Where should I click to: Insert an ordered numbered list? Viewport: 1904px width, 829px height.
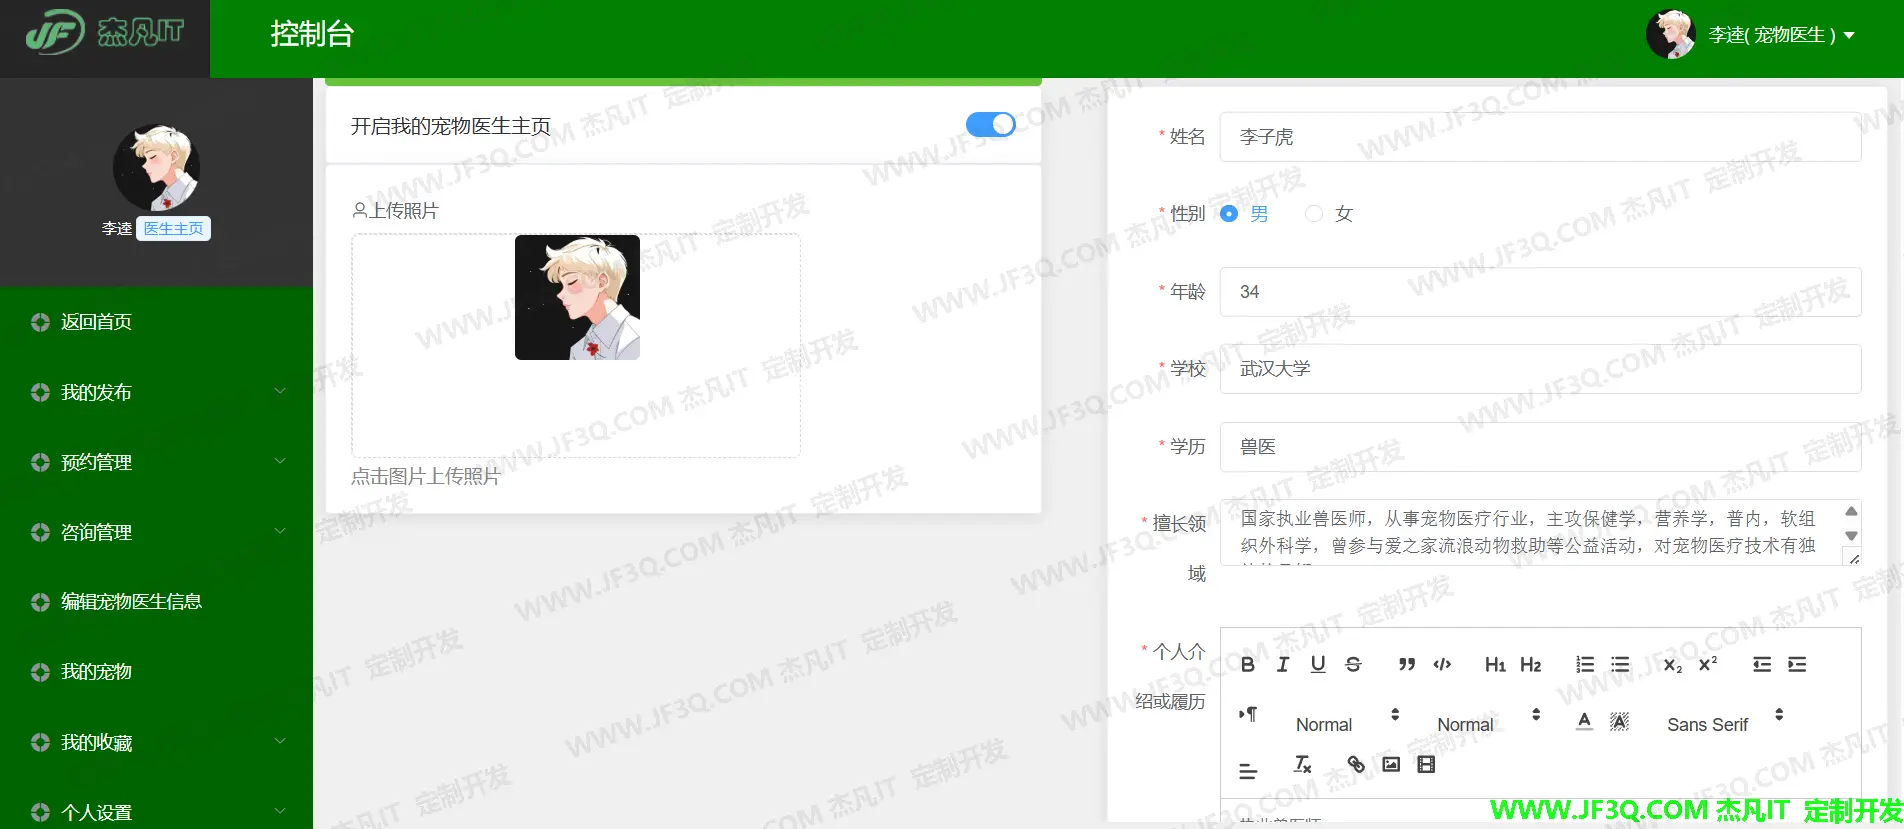(1585, 665)
